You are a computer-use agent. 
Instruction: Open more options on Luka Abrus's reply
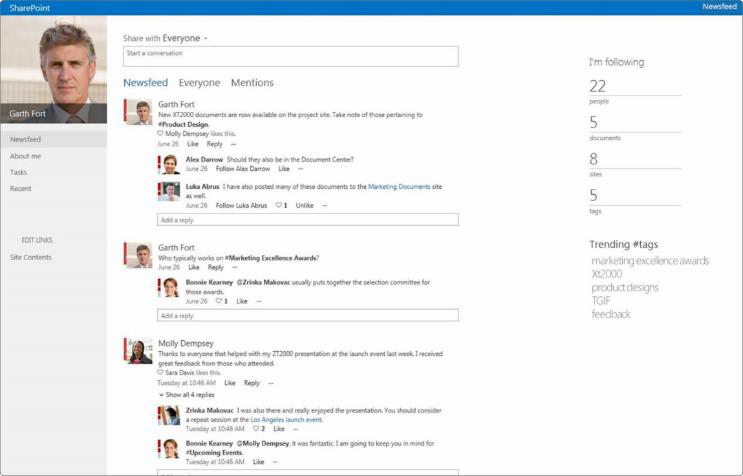click(325, 206)
